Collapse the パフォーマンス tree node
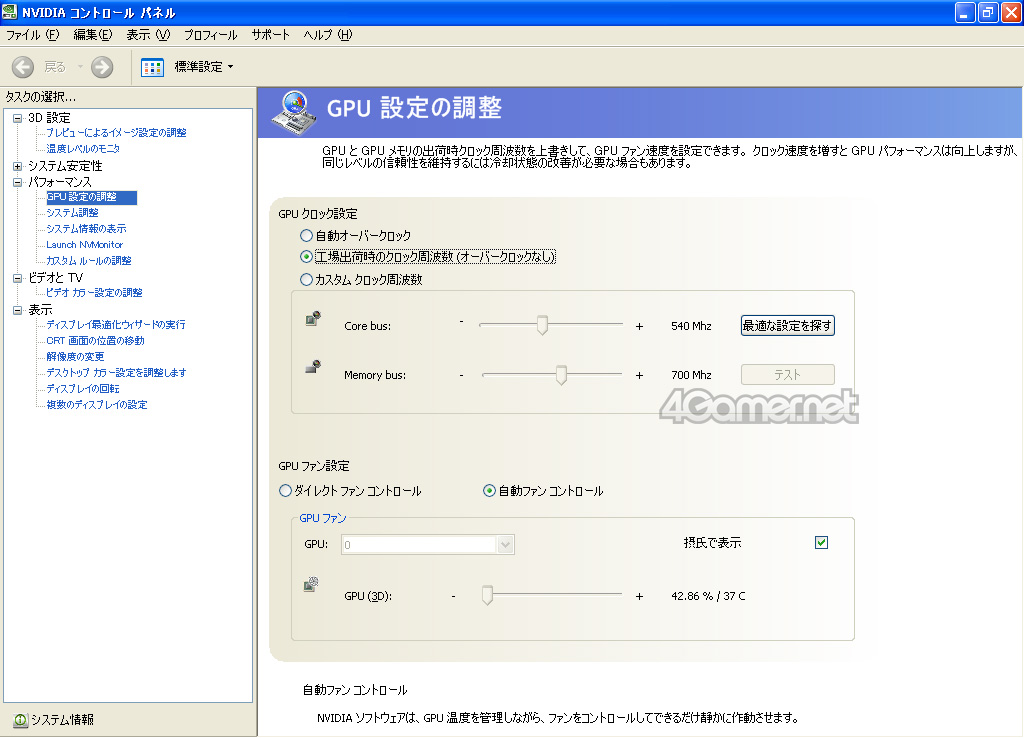The height and width of the screenshot is (738, 1024). tap(18, 182)
